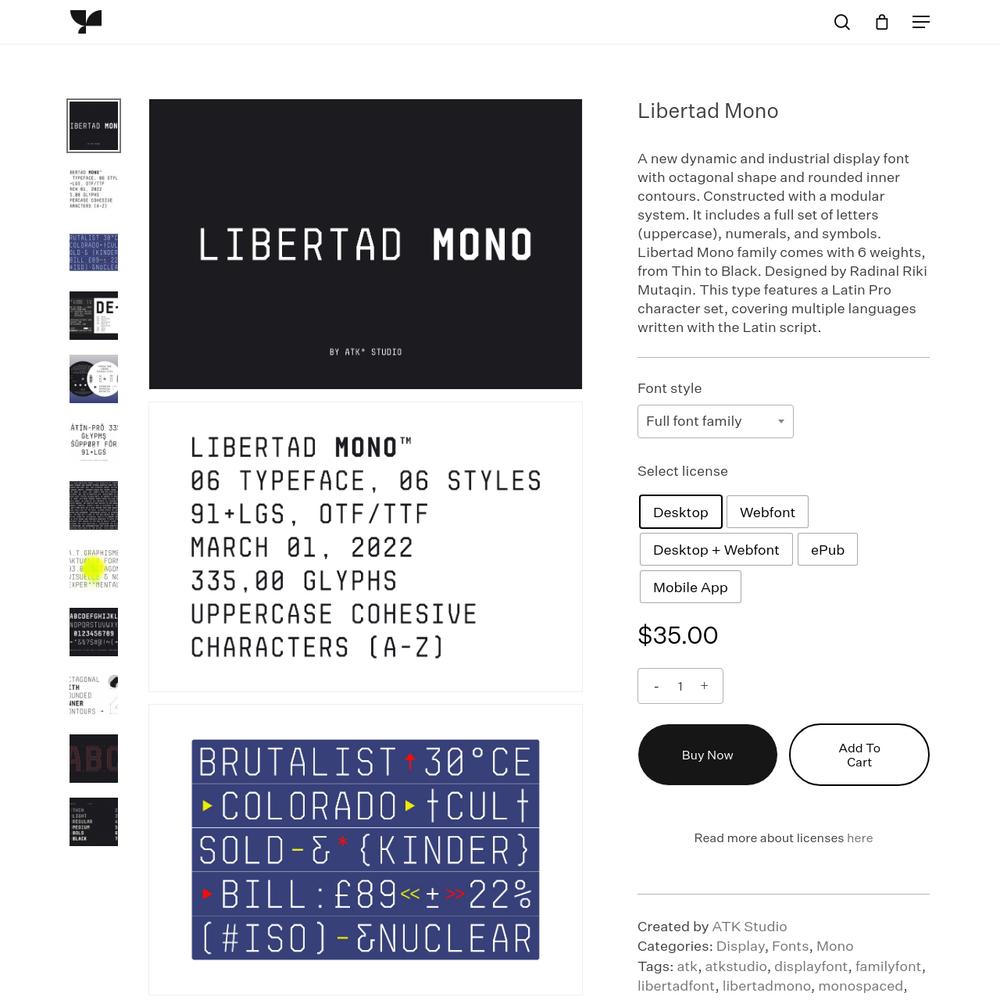Choose the Mobile App license
This screenshot has height=1000, width=1000.
tap(690, 587)
